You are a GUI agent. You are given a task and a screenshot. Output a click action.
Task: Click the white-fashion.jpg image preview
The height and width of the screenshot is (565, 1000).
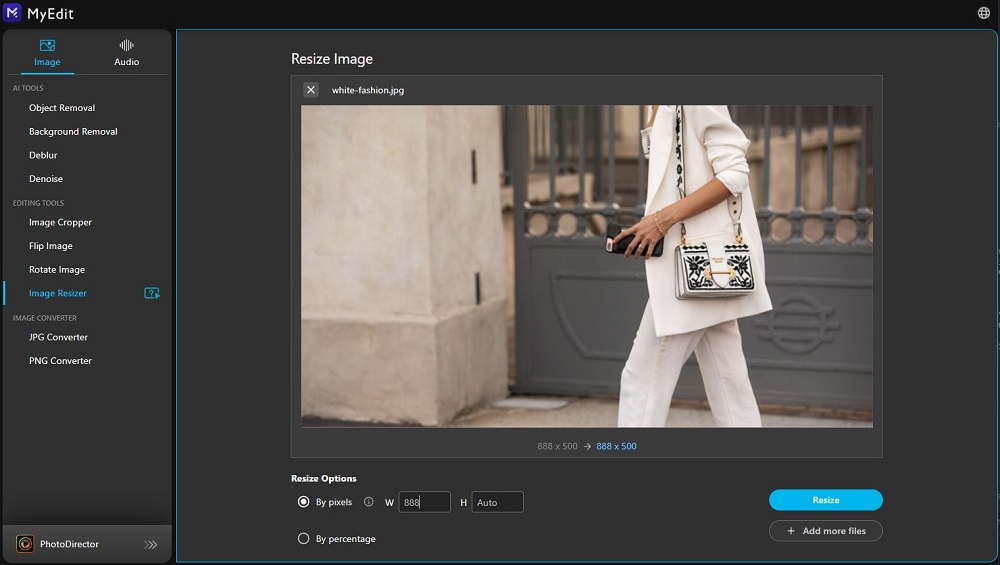coord(587,266)
